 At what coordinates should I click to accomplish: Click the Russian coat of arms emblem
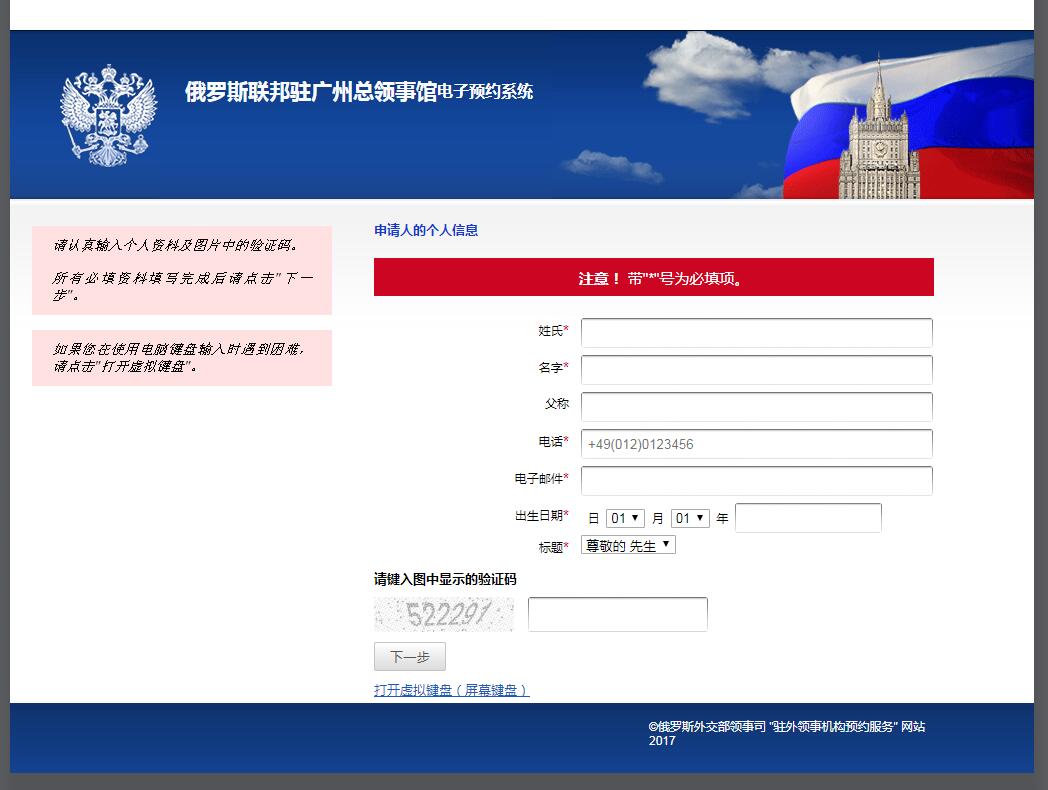point(107,113)
